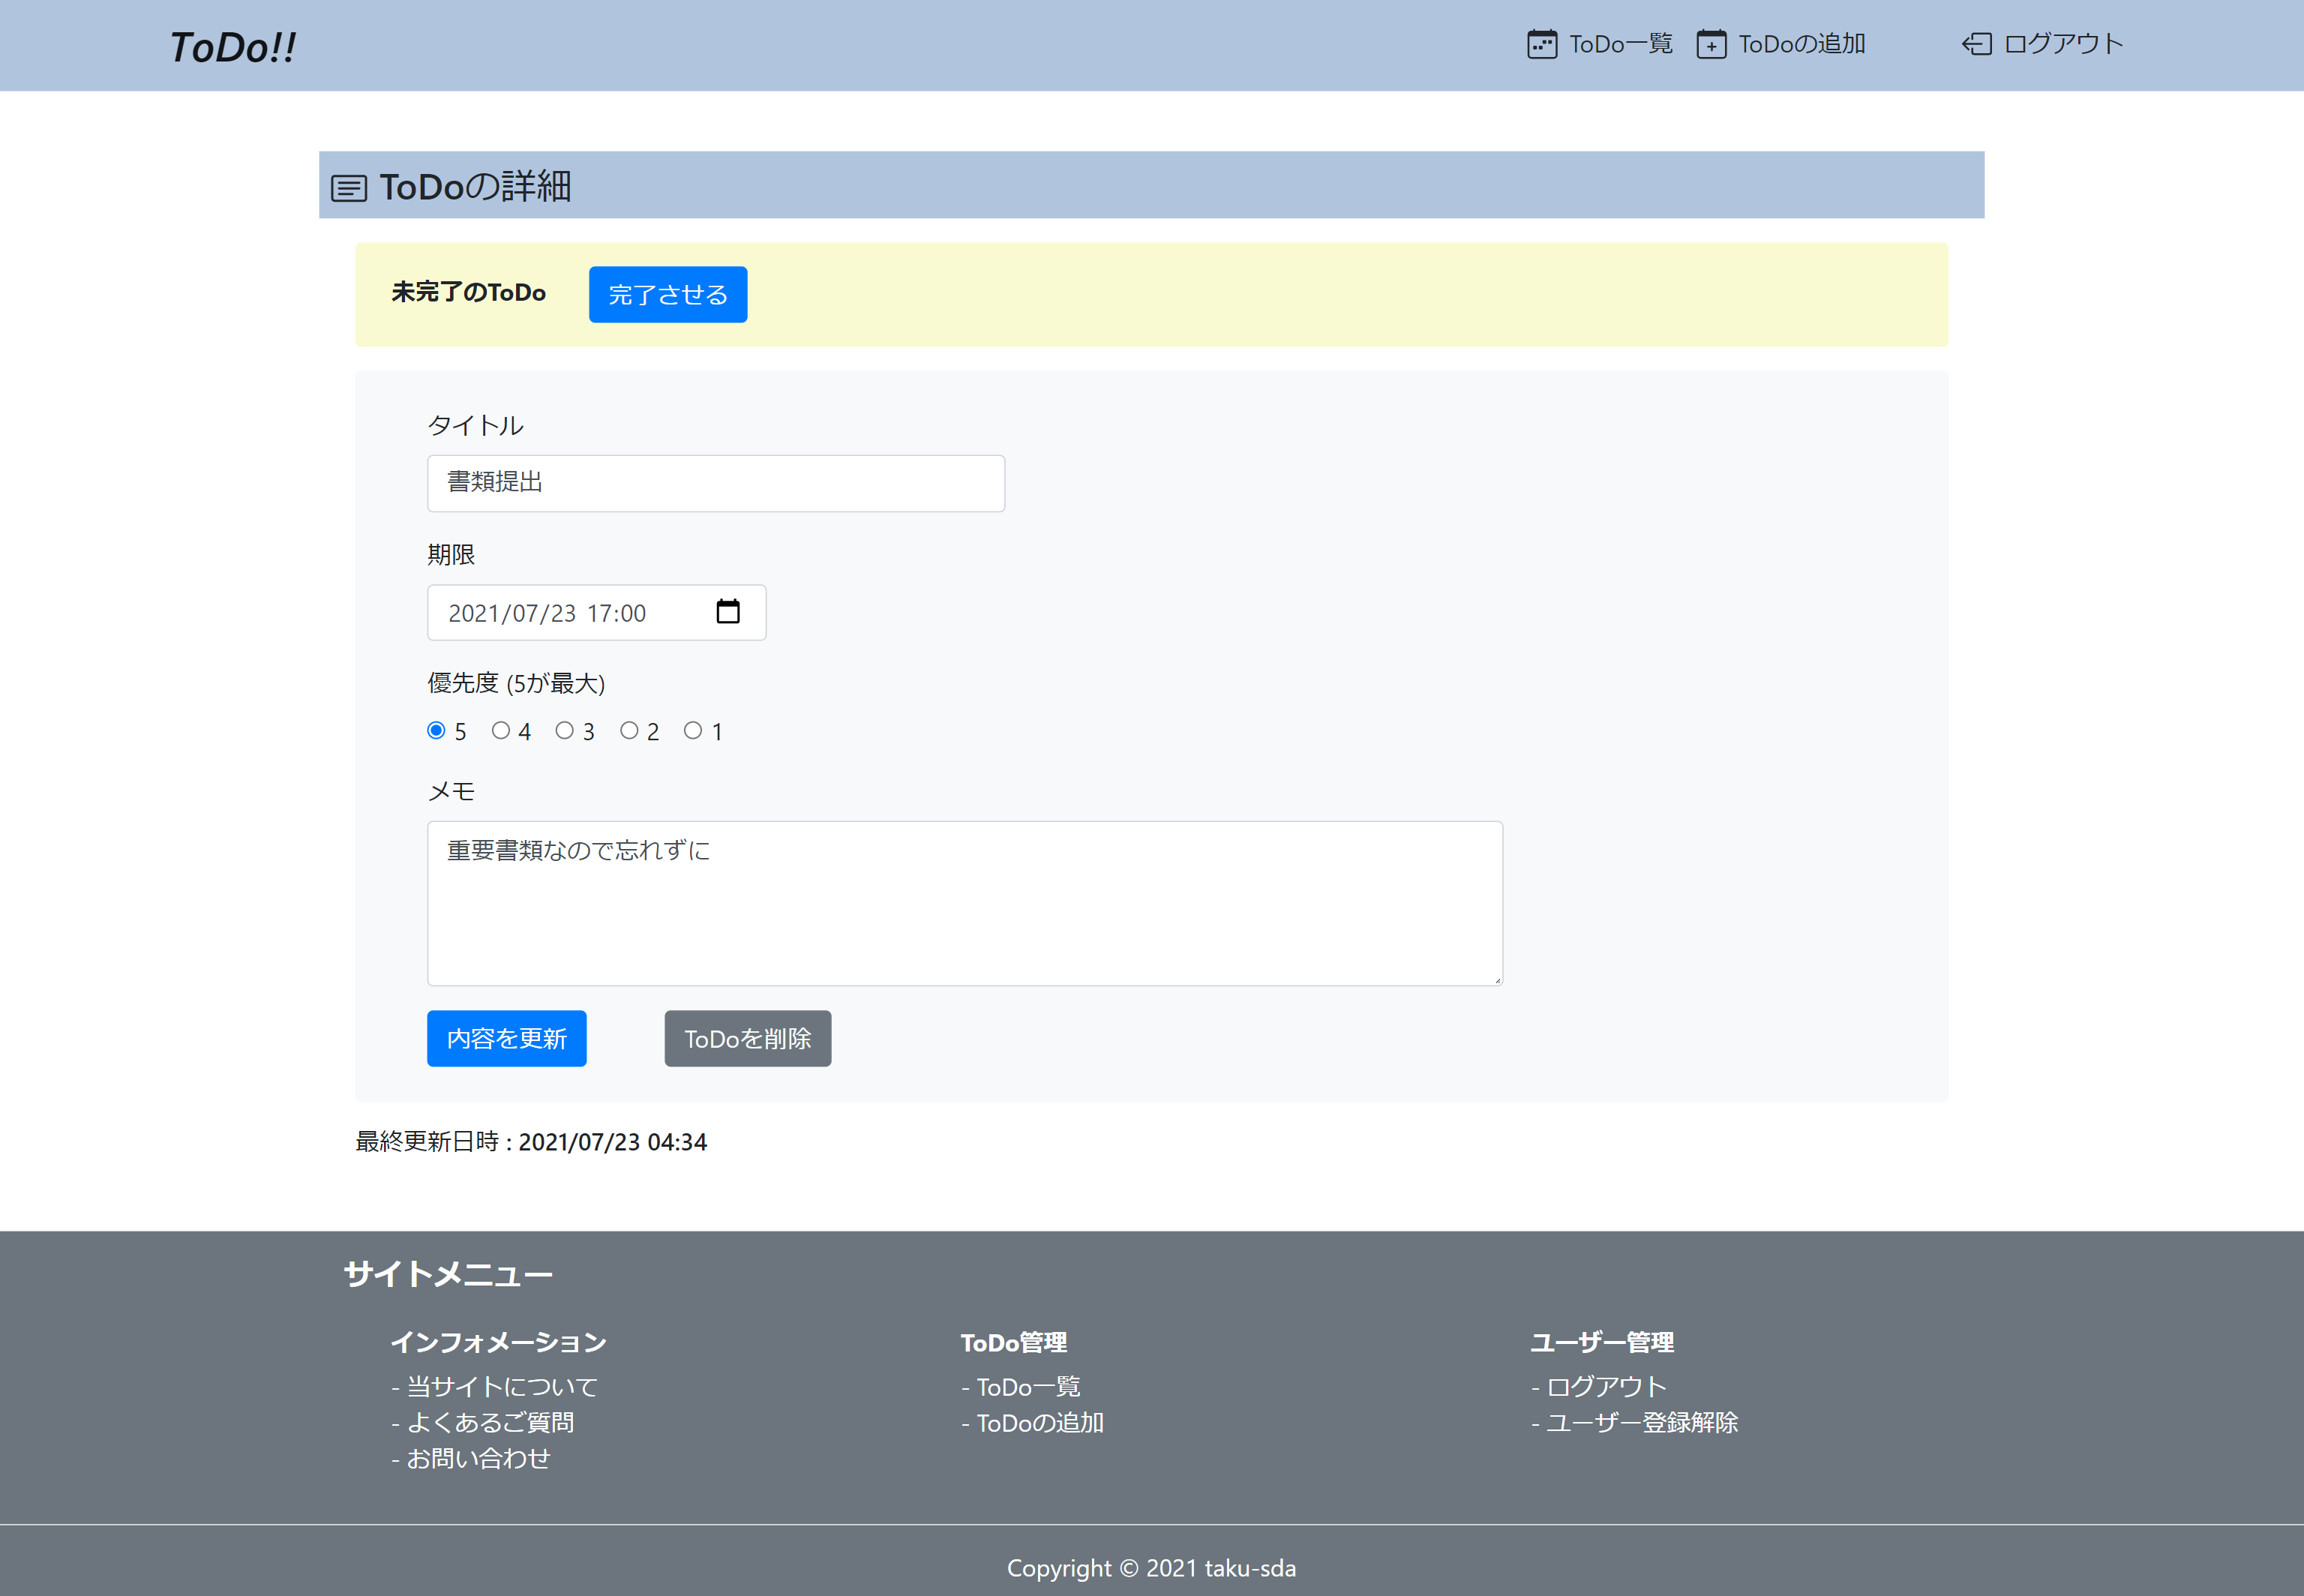The height and width of the screenshot is (1596, 2304).
Task: Click the 期限 date-time field
Action: (596, 612)
